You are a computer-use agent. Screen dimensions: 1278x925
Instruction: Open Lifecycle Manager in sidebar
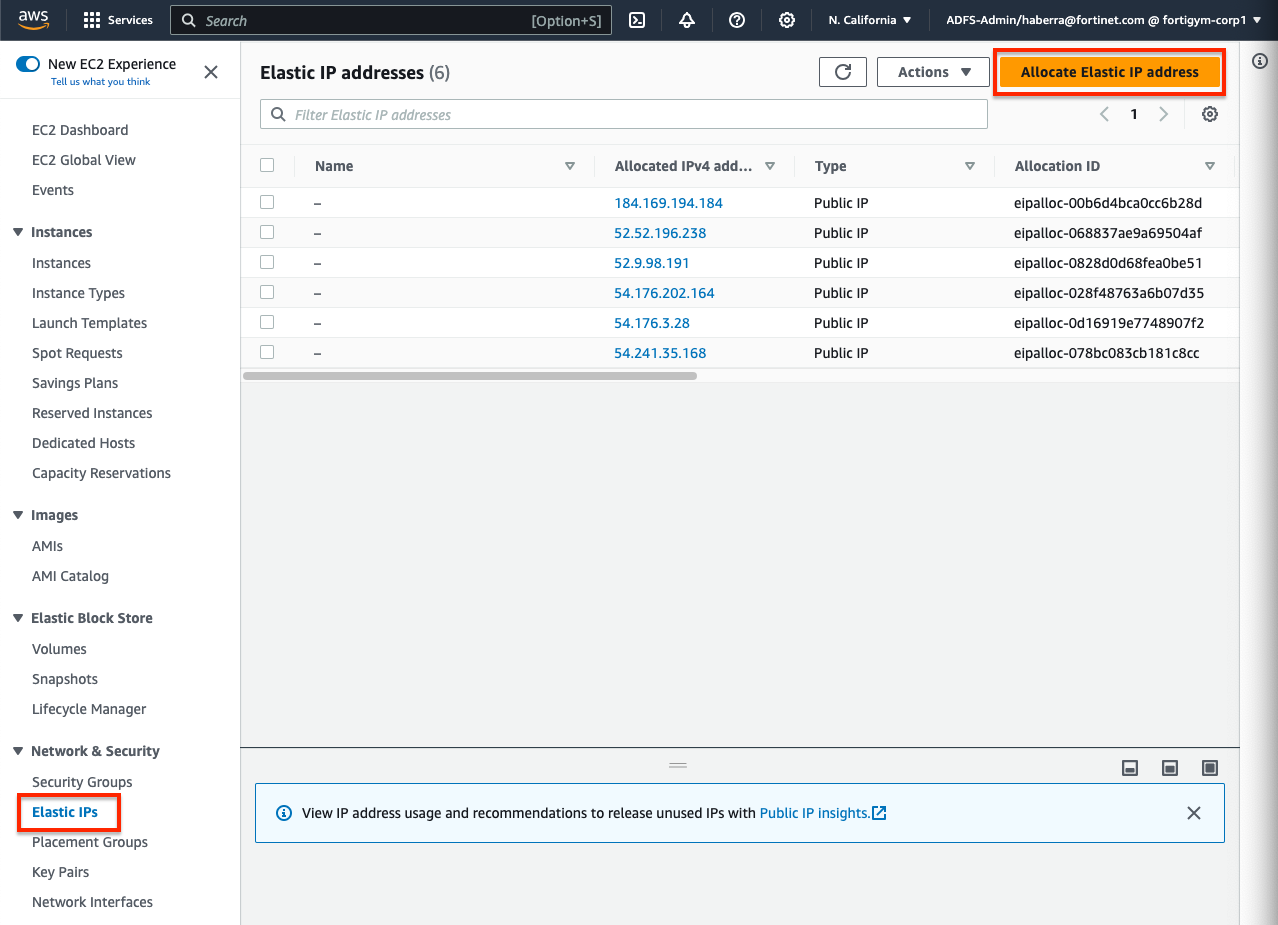point(89,709)
